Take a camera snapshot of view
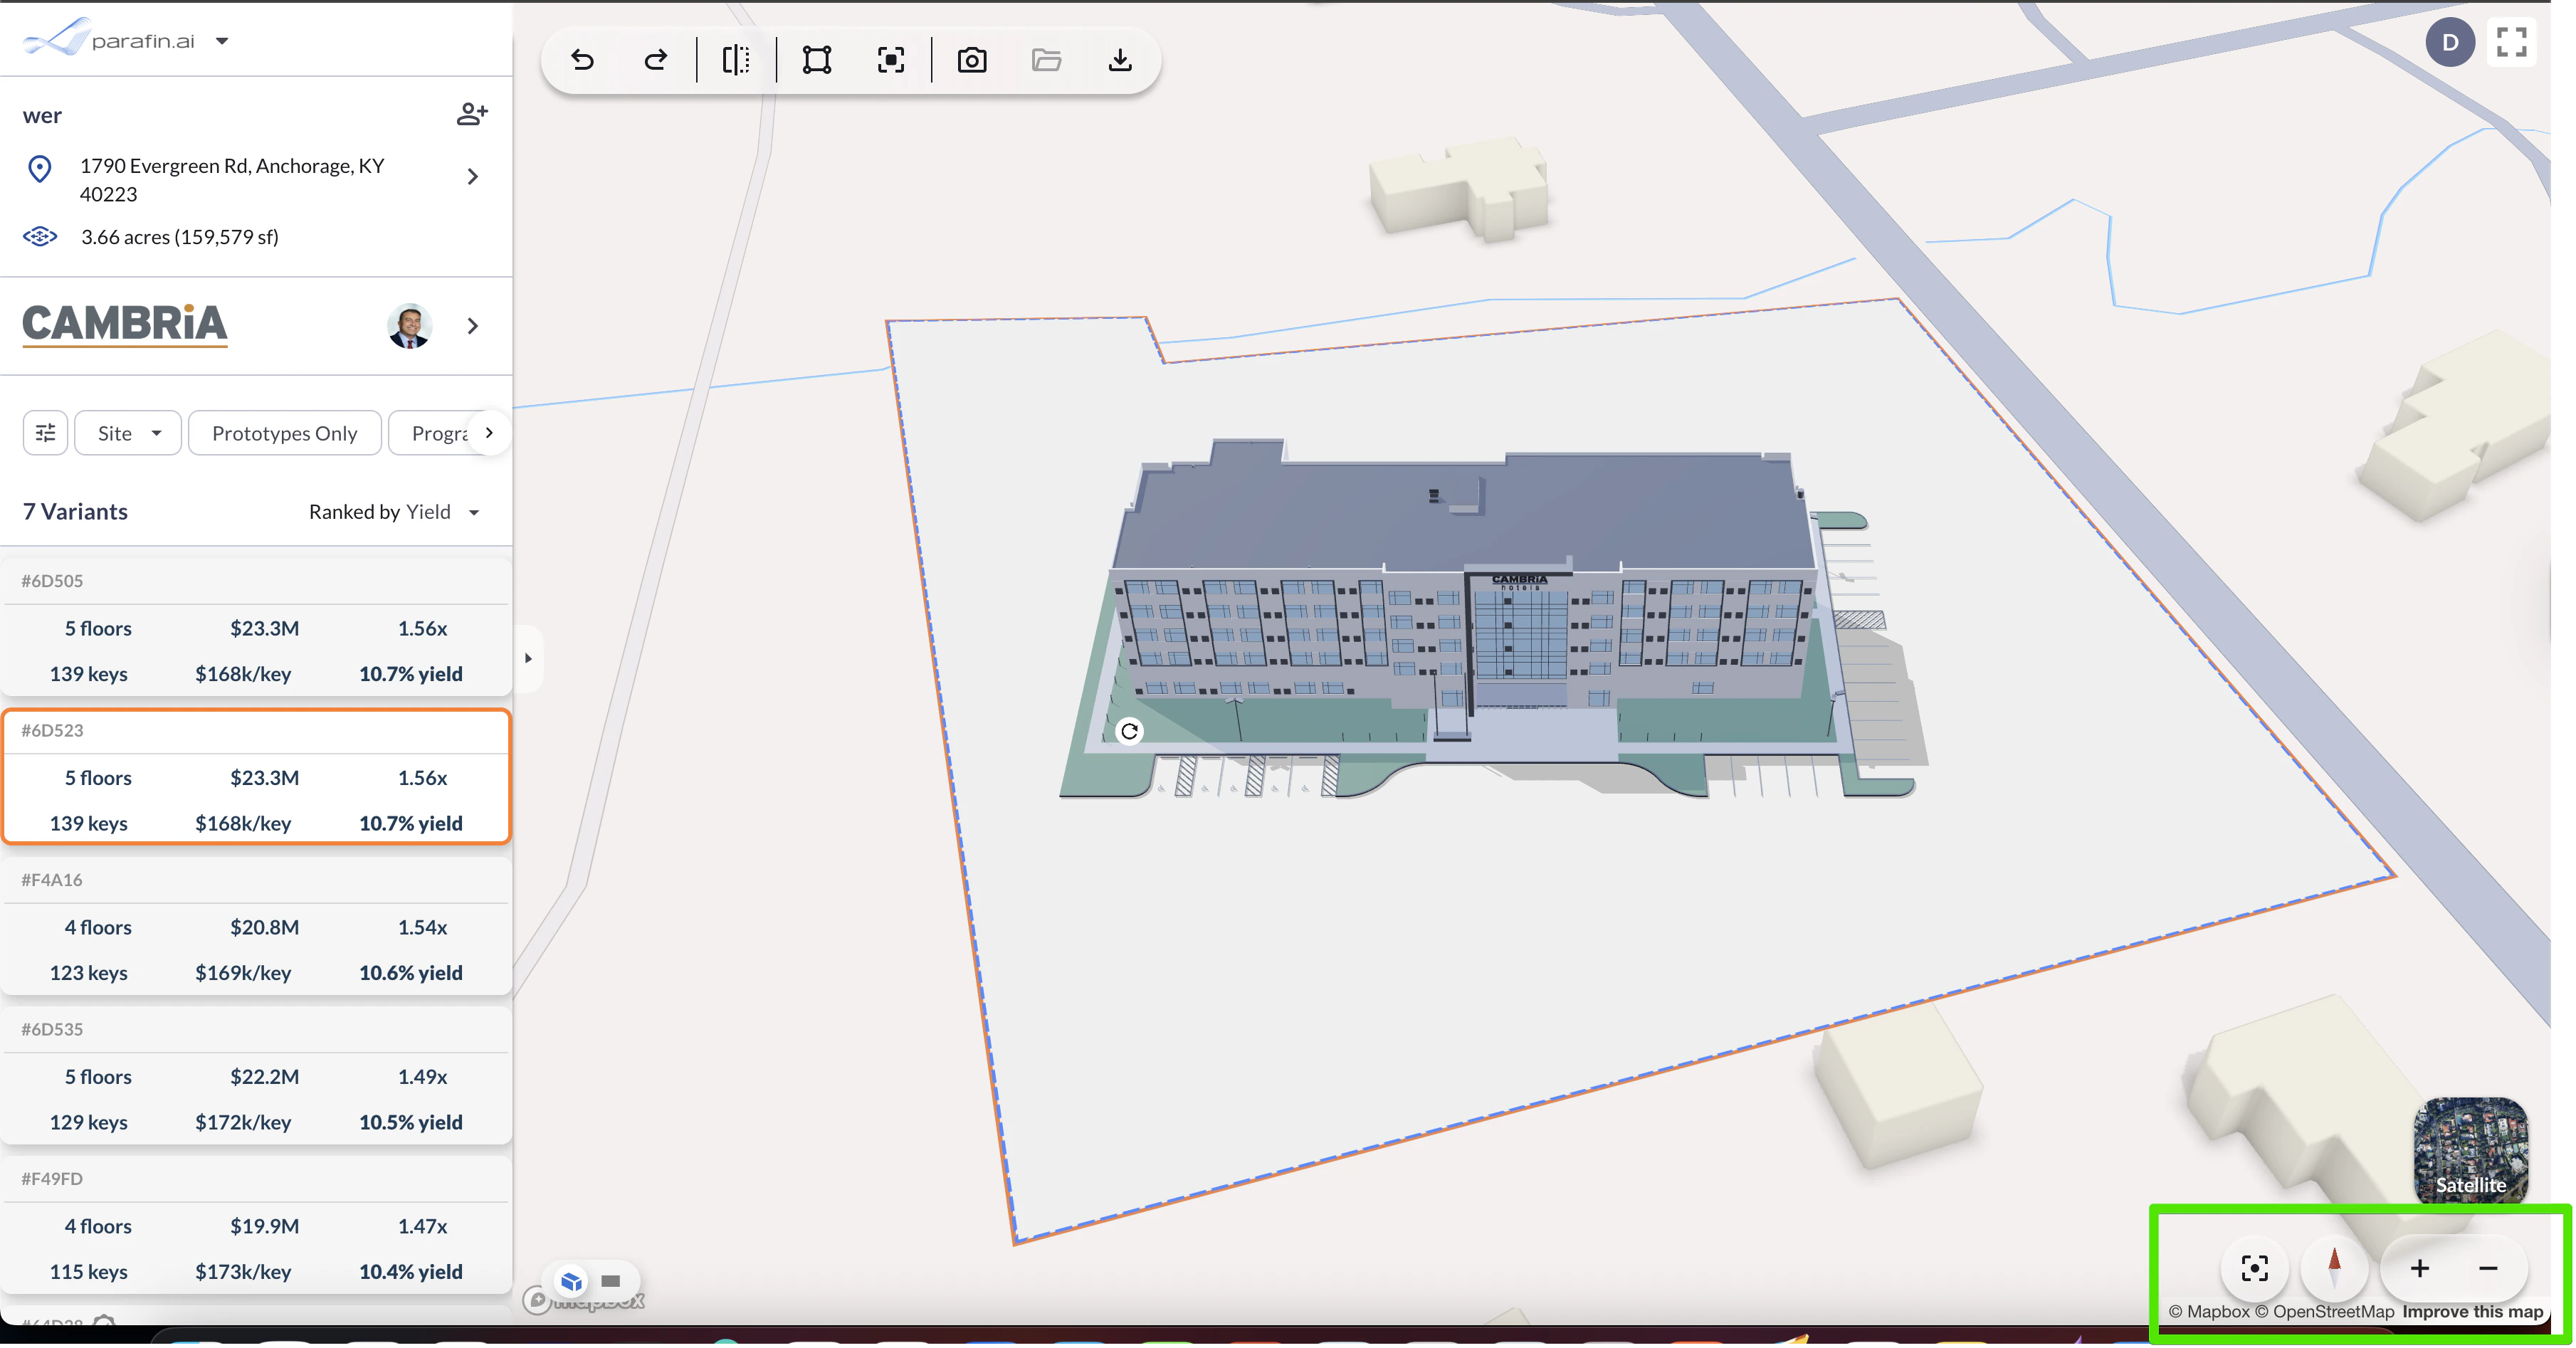The width and height of the screenshot is (2576, 1348). click(x=971, y=60)
